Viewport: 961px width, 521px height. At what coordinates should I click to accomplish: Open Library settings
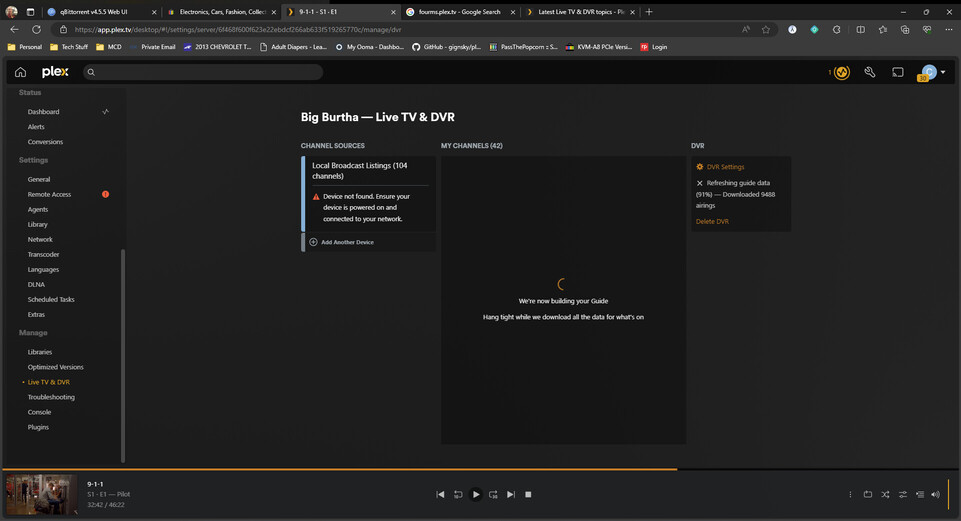37,224
